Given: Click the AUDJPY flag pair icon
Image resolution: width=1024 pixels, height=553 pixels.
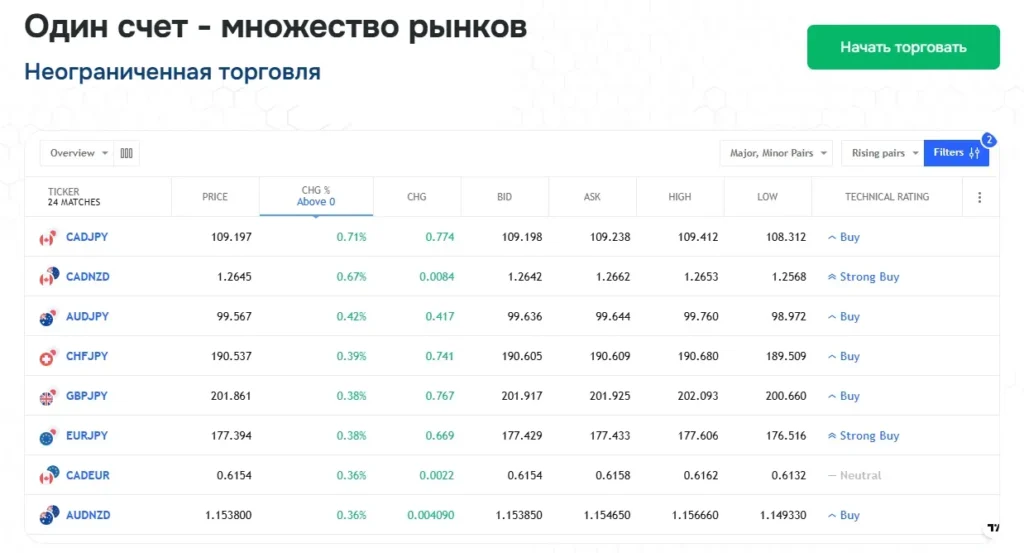Looking at the screenshot, I should pyautogui.click(x=47, y=318).
